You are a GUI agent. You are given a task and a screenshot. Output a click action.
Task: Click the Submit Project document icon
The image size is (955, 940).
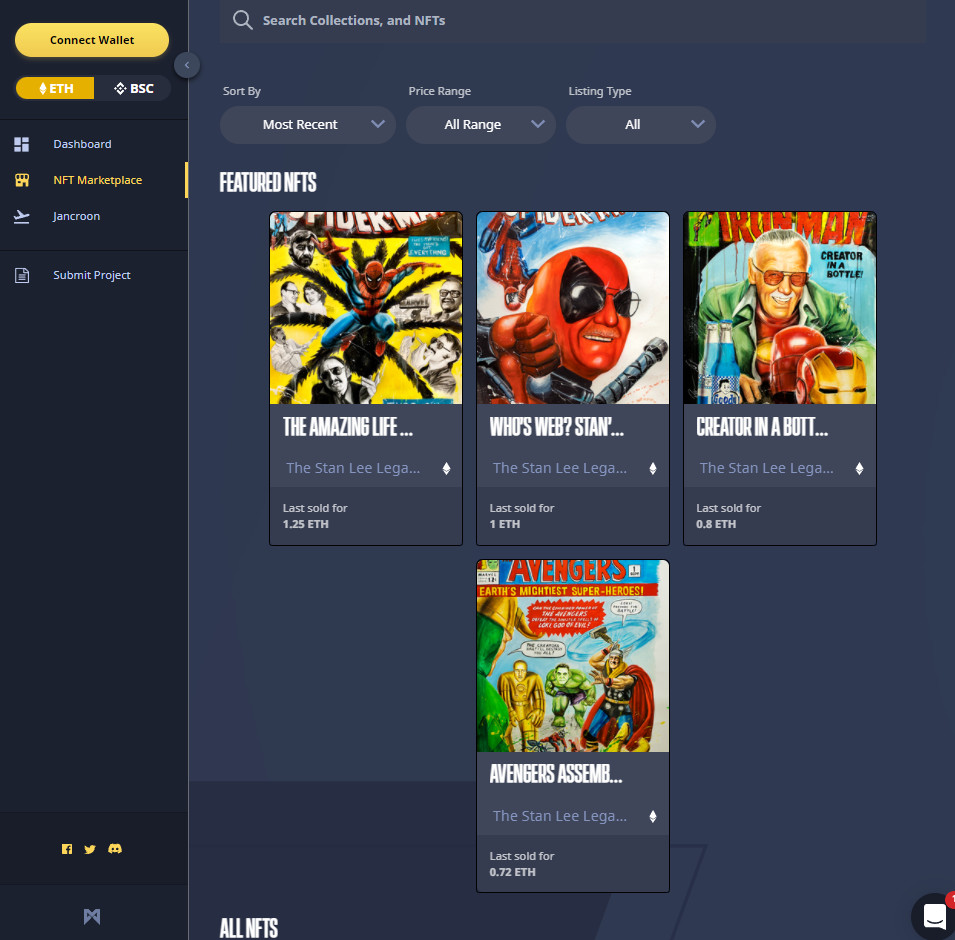22,275
